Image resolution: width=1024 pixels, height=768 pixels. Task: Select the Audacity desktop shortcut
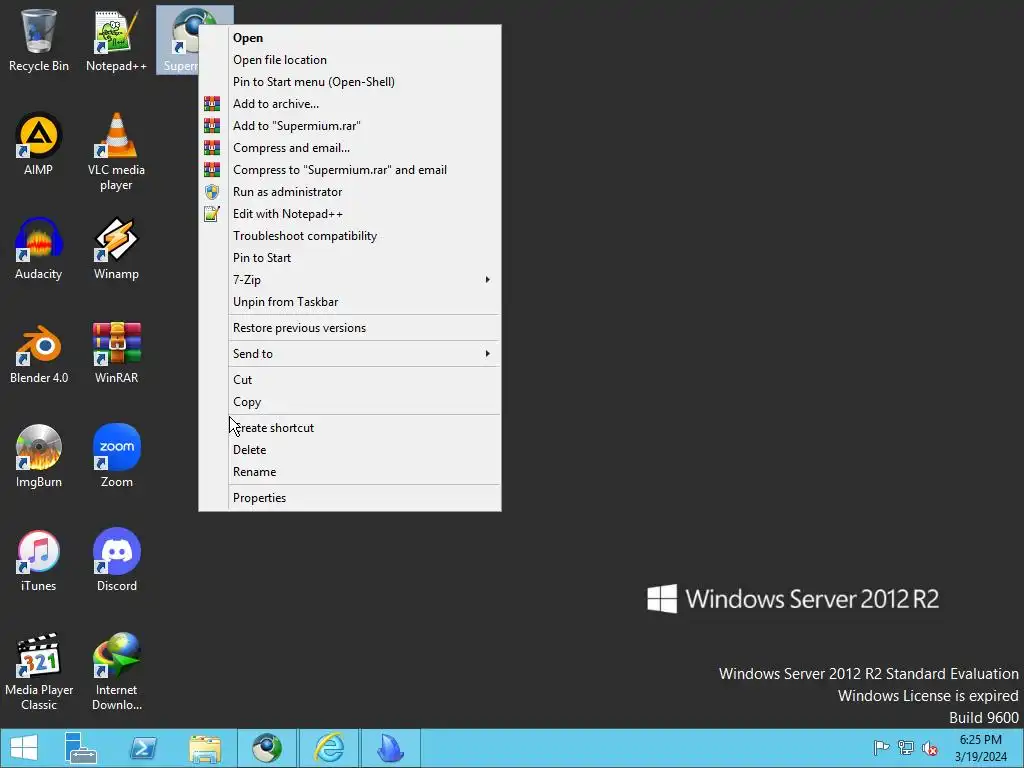click(39, 248)
